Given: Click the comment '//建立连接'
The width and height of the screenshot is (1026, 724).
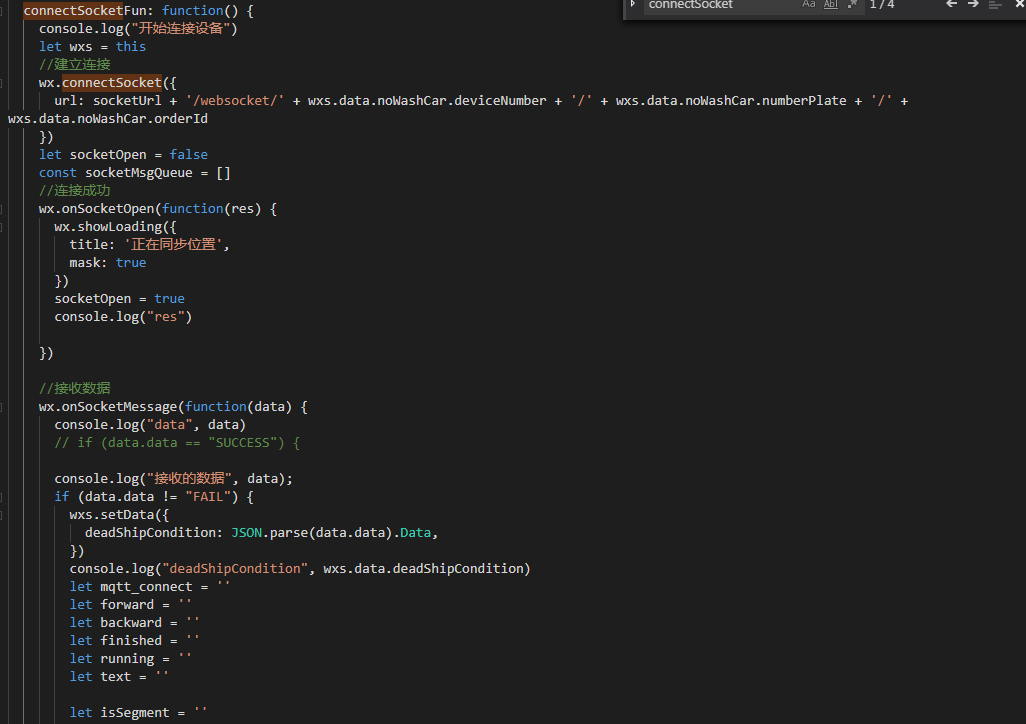Looking at the screenshot, I should (75, 64).
